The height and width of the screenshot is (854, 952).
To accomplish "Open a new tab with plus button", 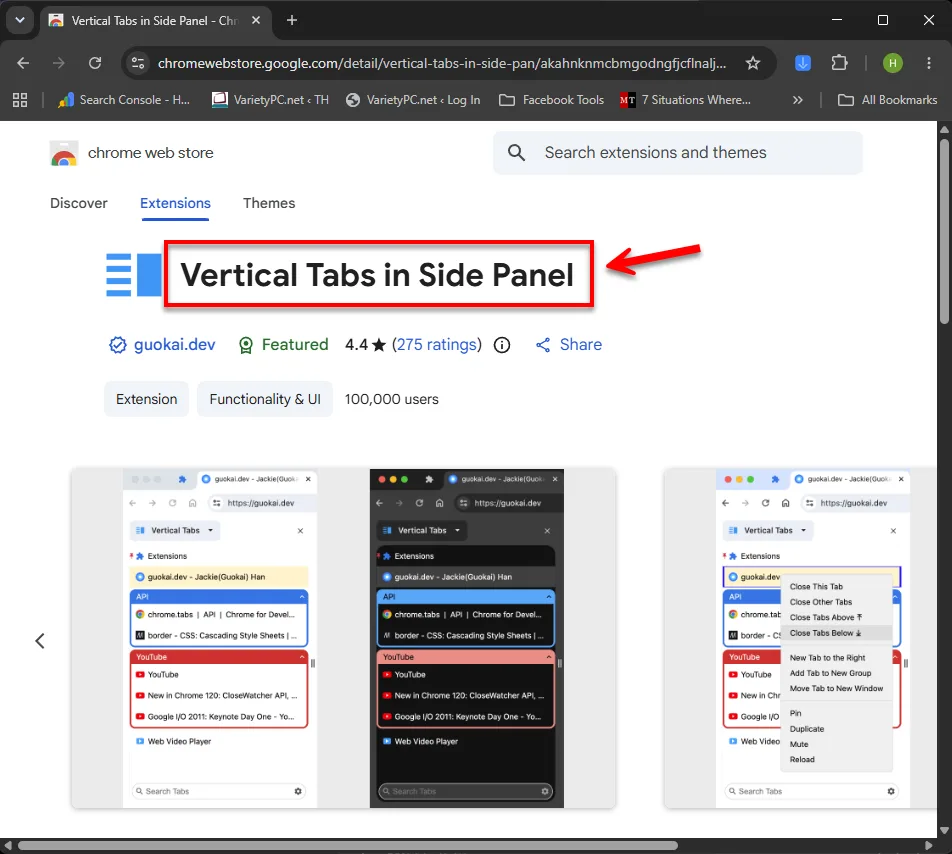I will pyautogui.click(x=292, y=21).
